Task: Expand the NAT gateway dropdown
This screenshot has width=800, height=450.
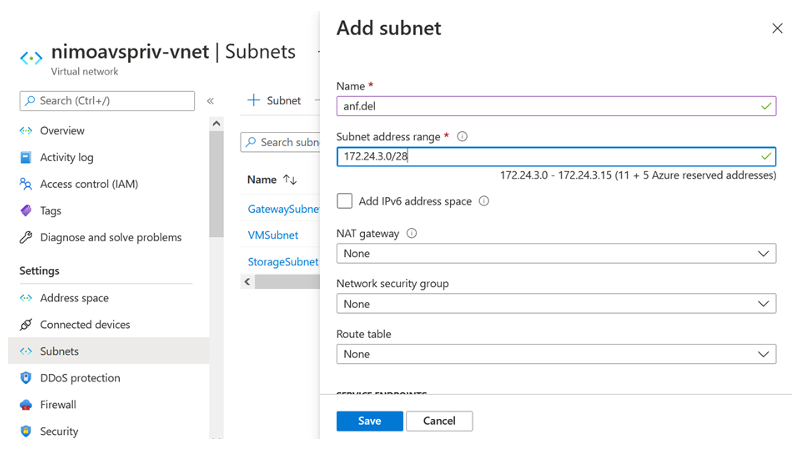Action: tap(555, 254)
